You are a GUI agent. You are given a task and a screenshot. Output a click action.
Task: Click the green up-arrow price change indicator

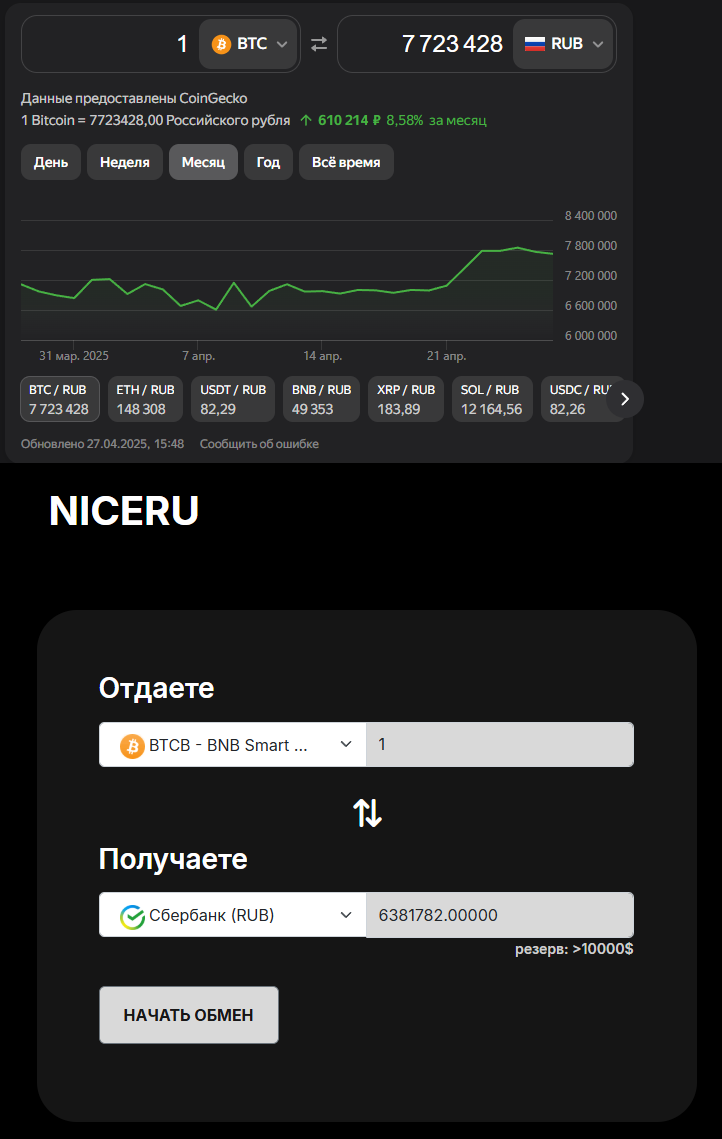point(306,121)
